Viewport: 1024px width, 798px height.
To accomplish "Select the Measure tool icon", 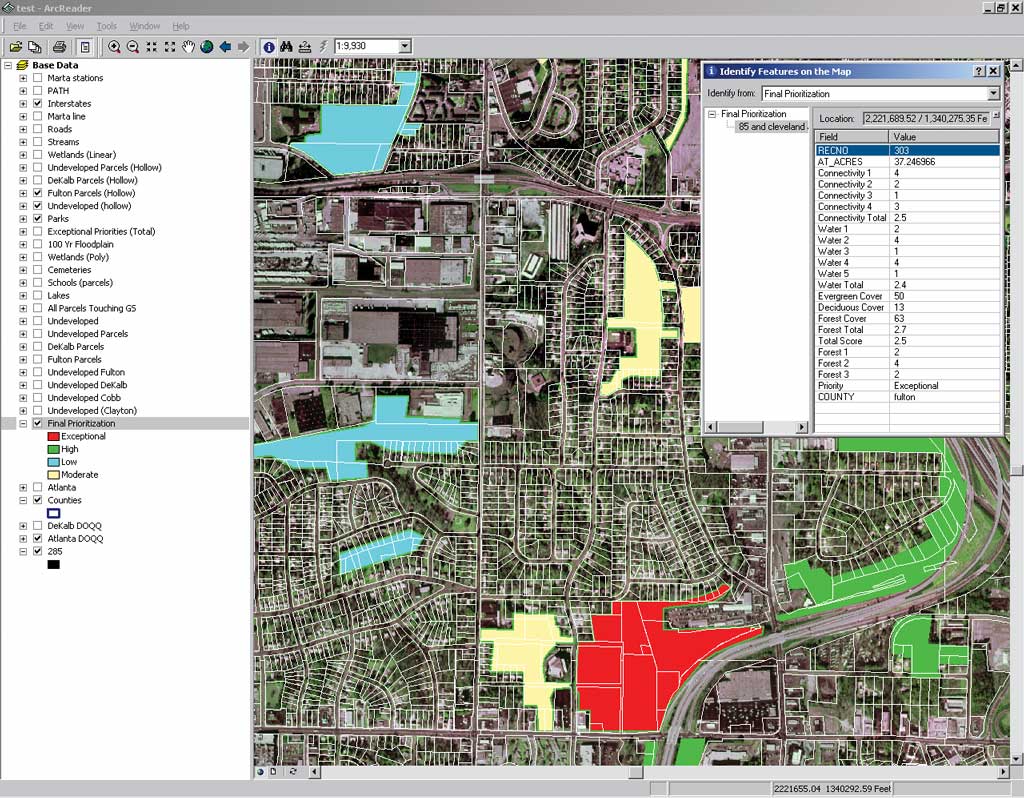I will click(305, 46).
